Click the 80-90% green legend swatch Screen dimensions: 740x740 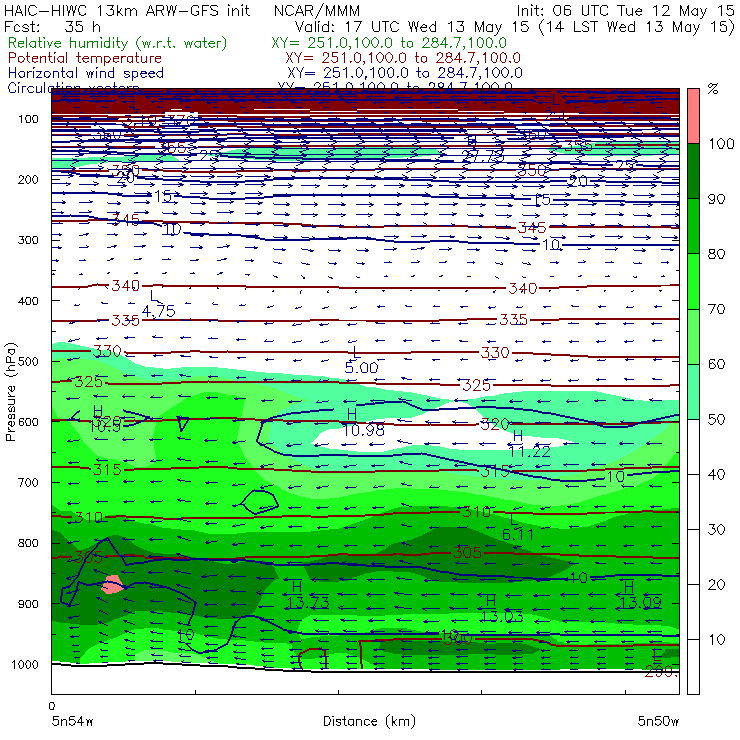pos(693,226)
